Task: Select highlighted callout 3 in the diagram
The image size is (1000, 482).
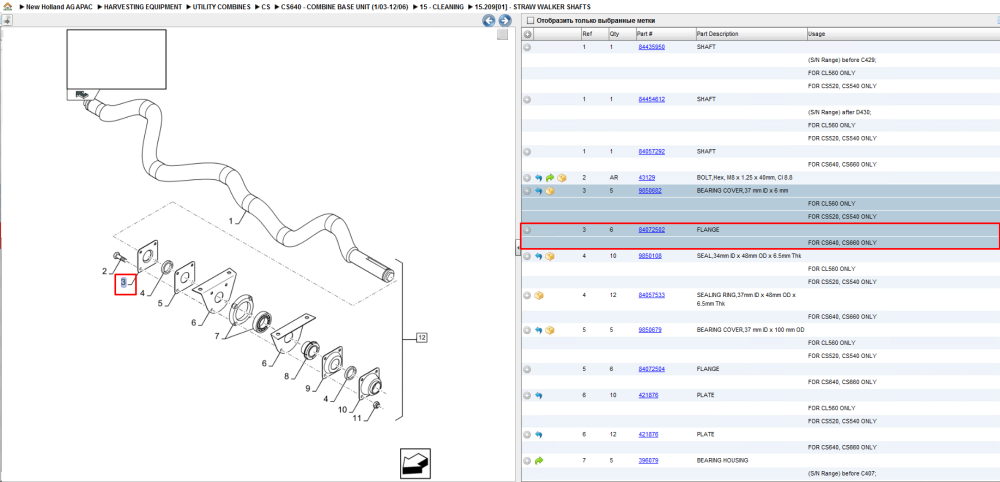Action: point(124,282)
